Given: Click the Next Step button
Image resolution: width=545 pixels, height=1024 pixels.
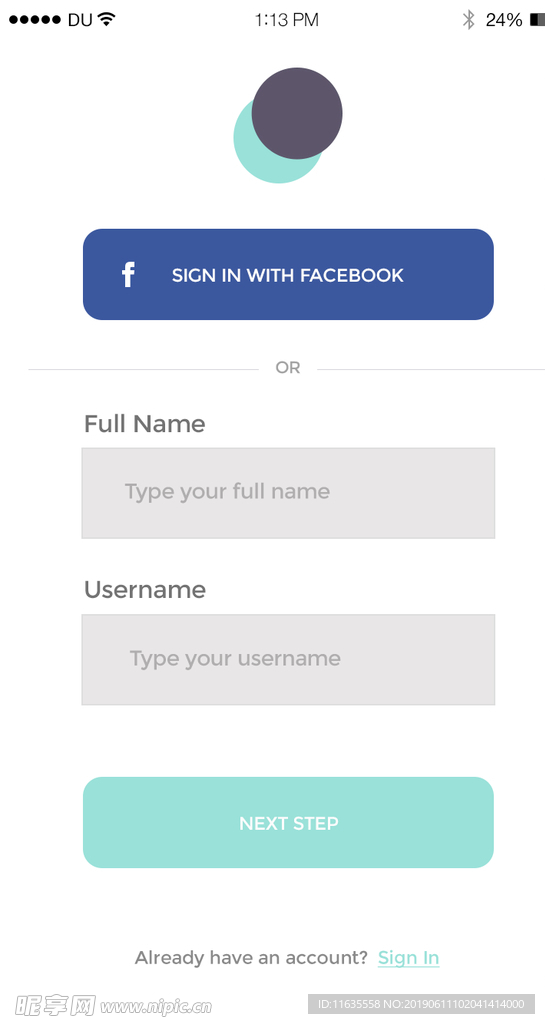Looking at the screenshot, I should pyautogui.click(x=288, y=822).
